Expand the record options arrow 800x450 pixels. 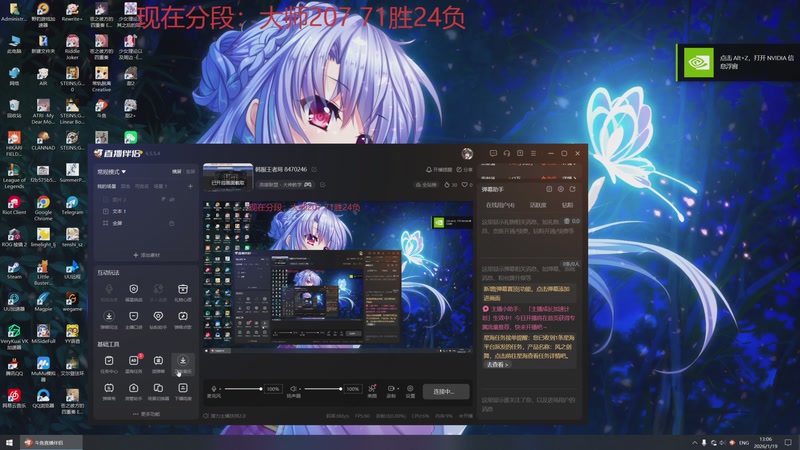397,389
